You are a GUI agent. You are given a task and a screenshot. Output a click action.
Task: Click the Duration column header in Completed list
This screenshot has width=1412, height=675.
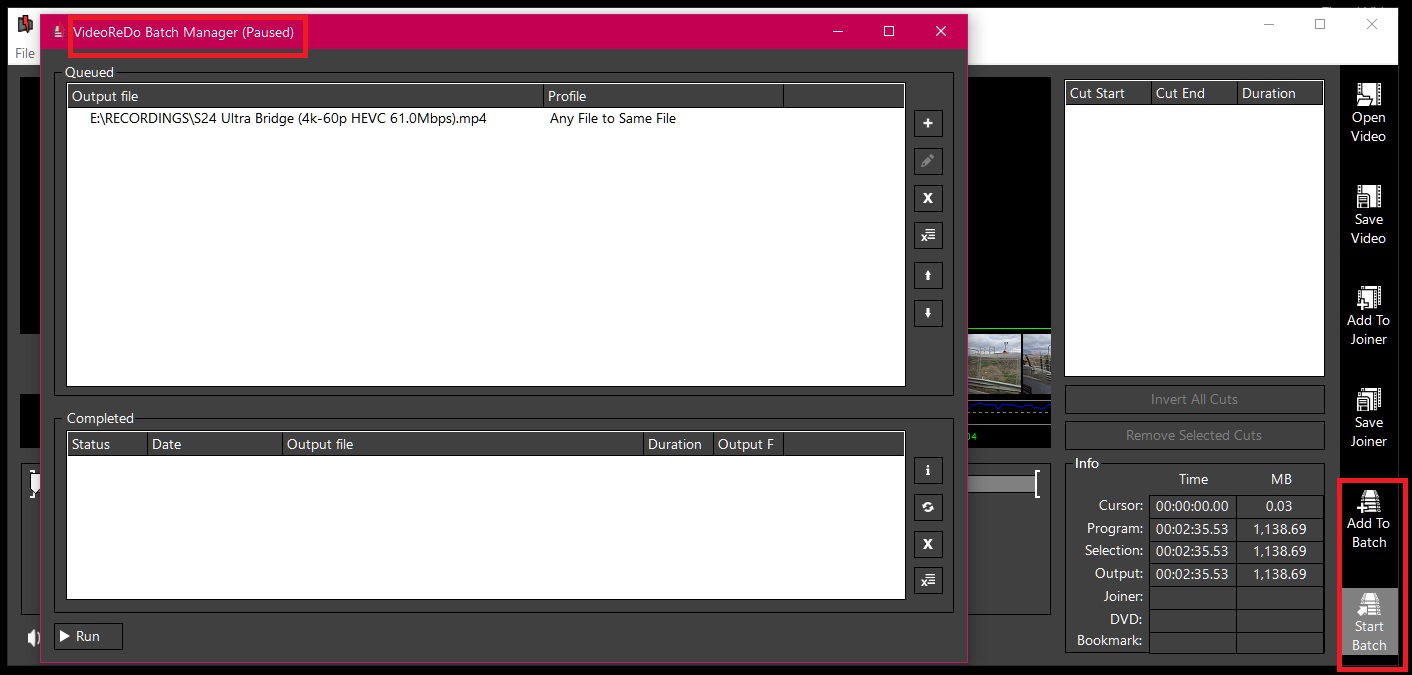[x=678, y=444]
